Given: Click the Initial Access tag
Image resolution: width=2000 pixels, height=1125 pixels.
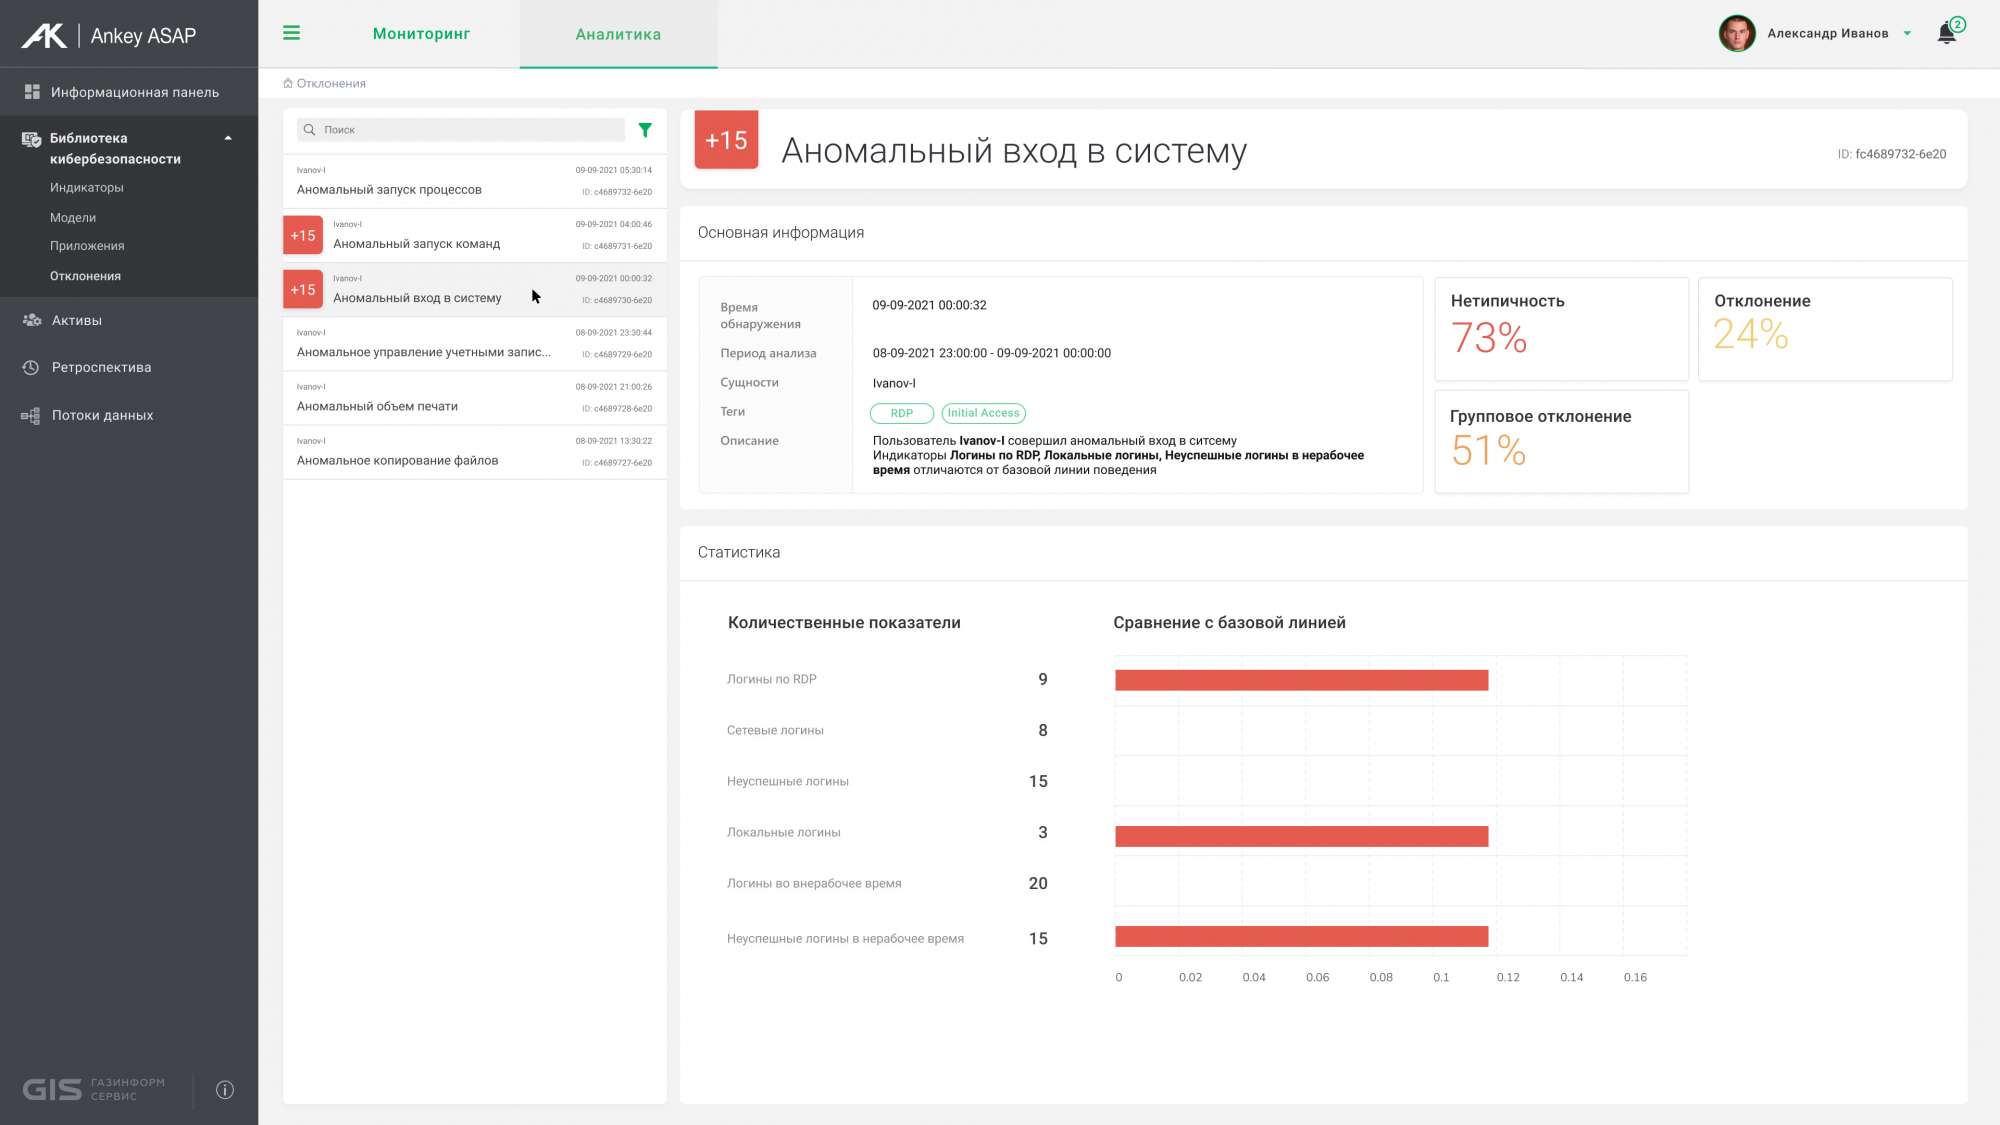Looking at the screenshot, I should point(983,413).
